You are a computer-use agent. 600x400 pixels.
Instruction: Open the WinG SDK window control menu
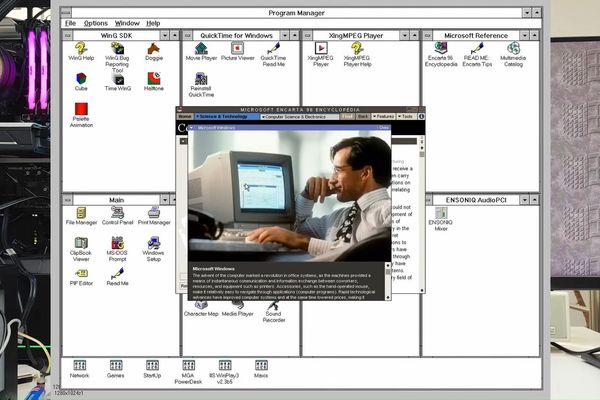(67, 36)
